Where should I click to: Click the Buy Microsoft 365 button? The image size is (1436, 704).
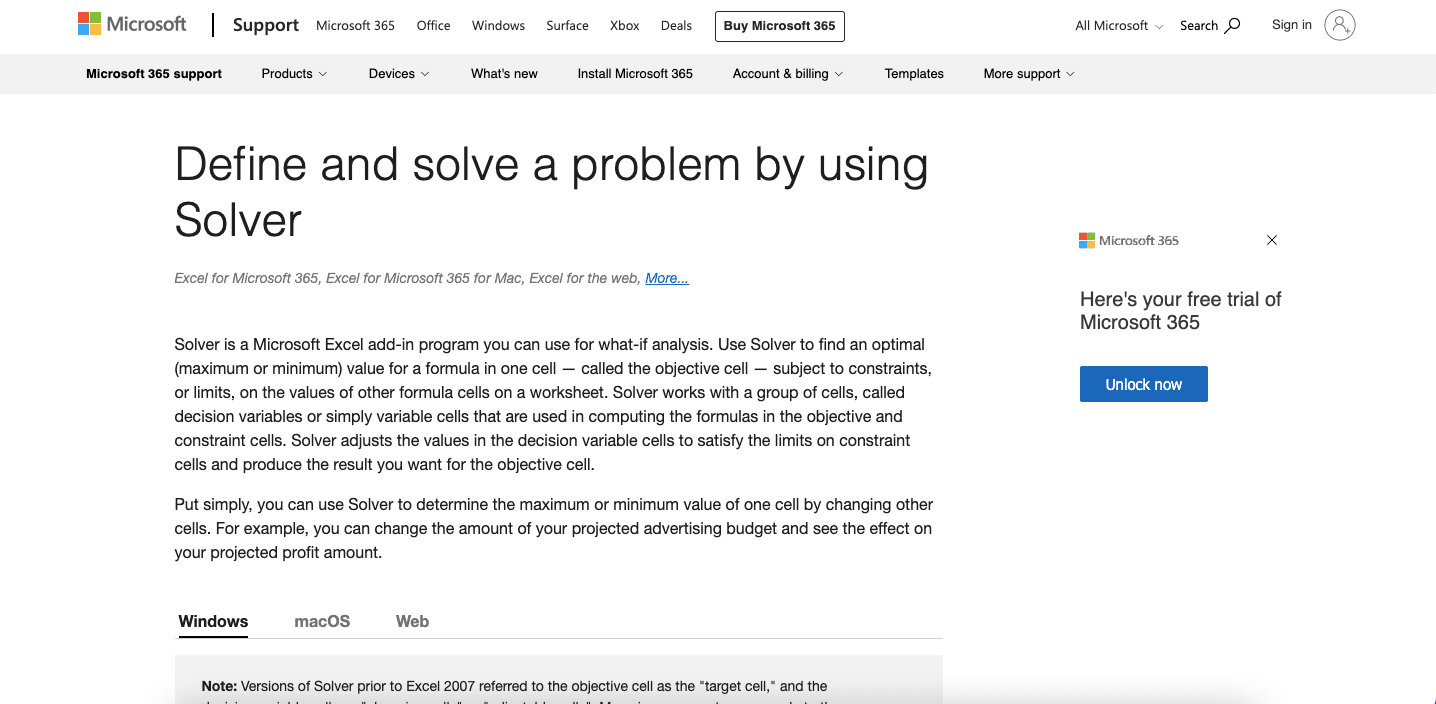779,26
